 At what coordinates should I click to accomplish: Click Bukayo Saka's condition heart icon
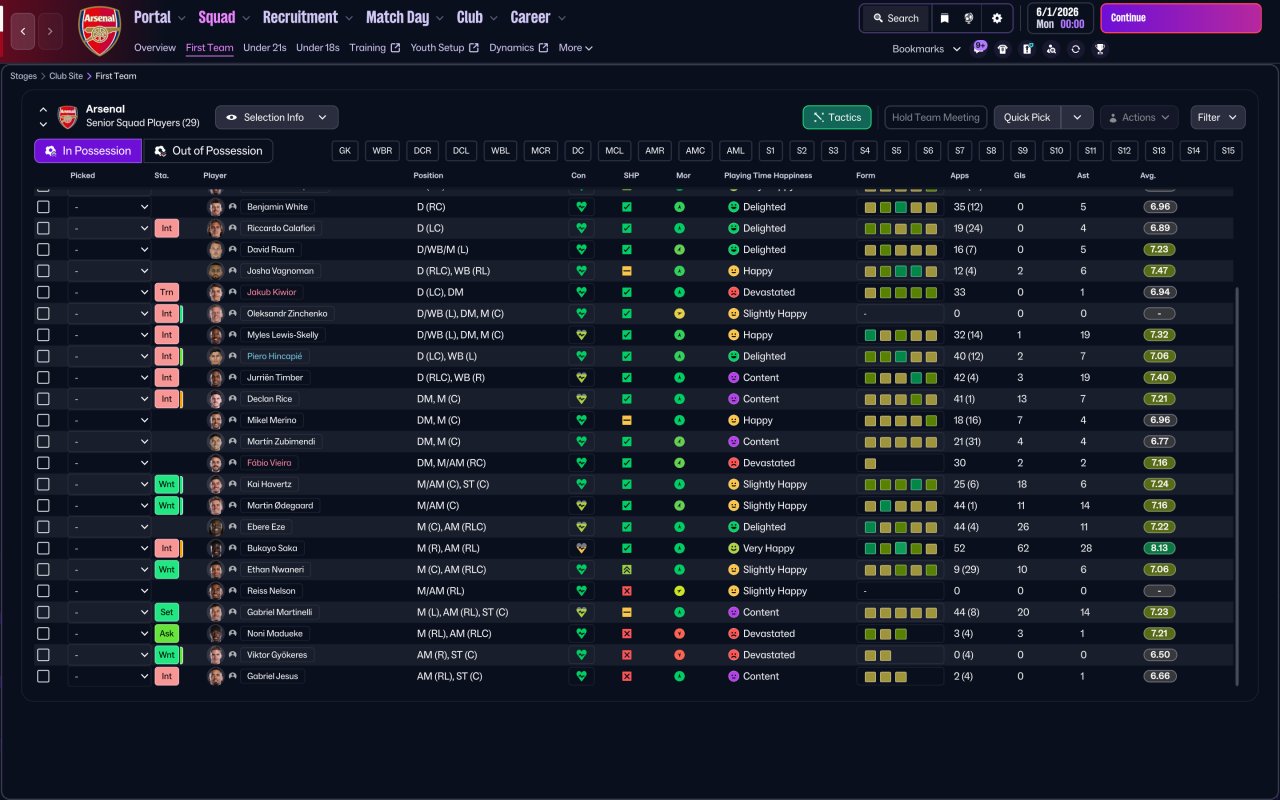(580, 548)
